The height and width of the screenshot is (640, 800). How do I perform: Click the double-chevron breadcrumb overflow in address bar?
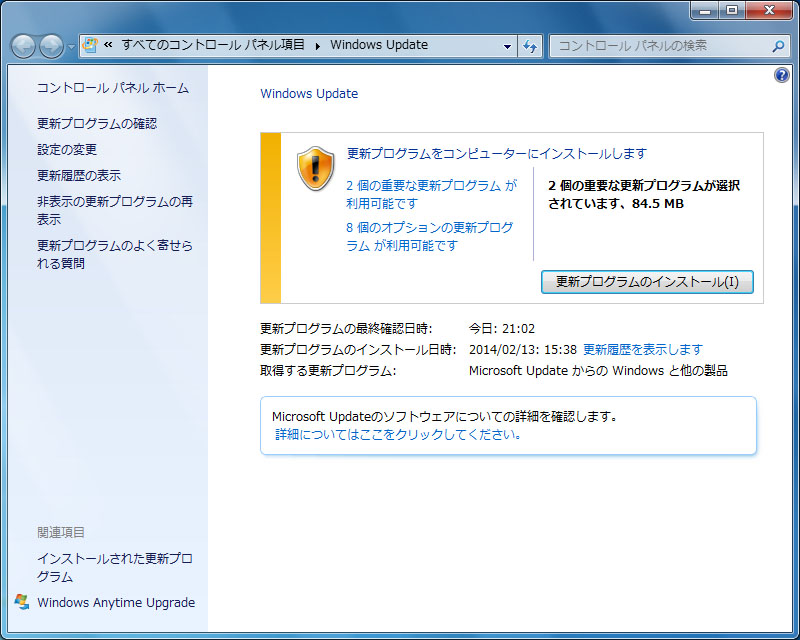click(x=108, y=45)
